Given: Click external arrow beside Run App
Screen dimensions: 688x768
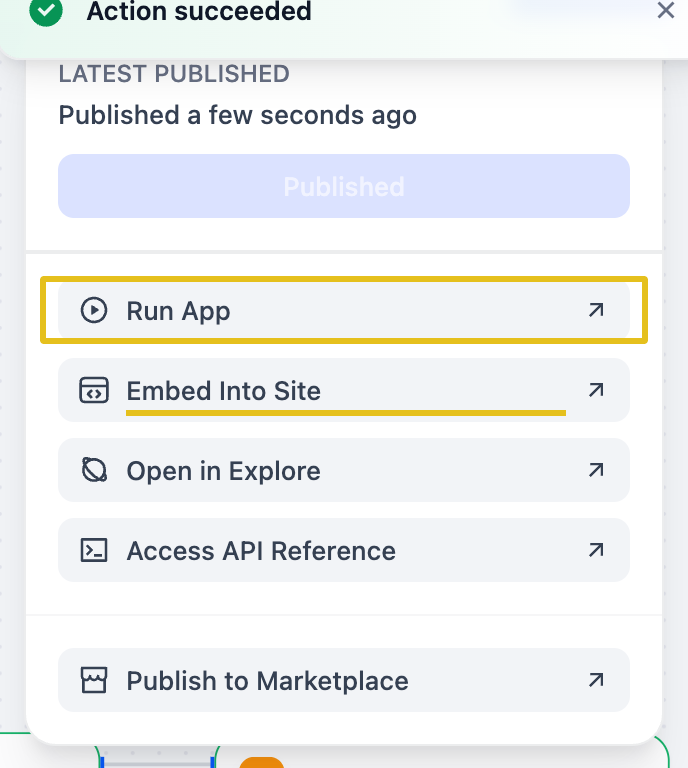Looking at the screenshot, I should click(596, 310).
